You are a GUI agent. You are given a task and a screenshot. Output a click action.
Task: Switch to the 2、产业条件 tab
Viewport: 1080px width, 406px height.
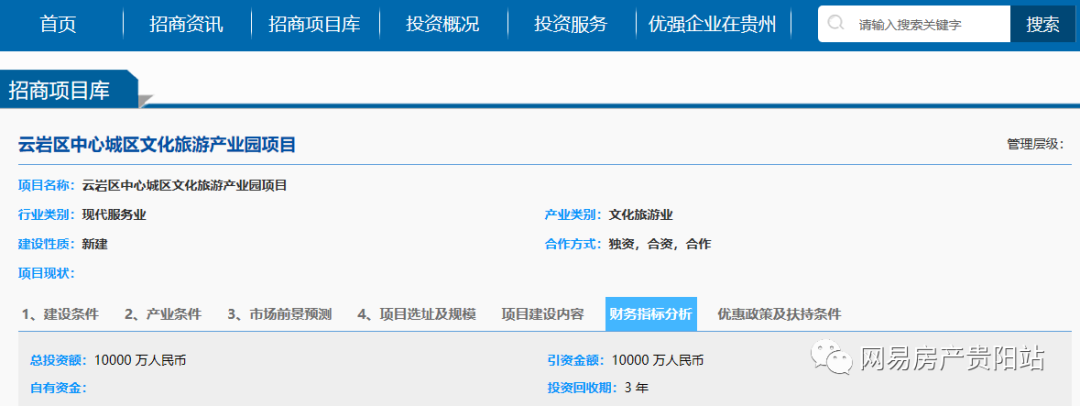pyautogui.click(x=163, y=314)
